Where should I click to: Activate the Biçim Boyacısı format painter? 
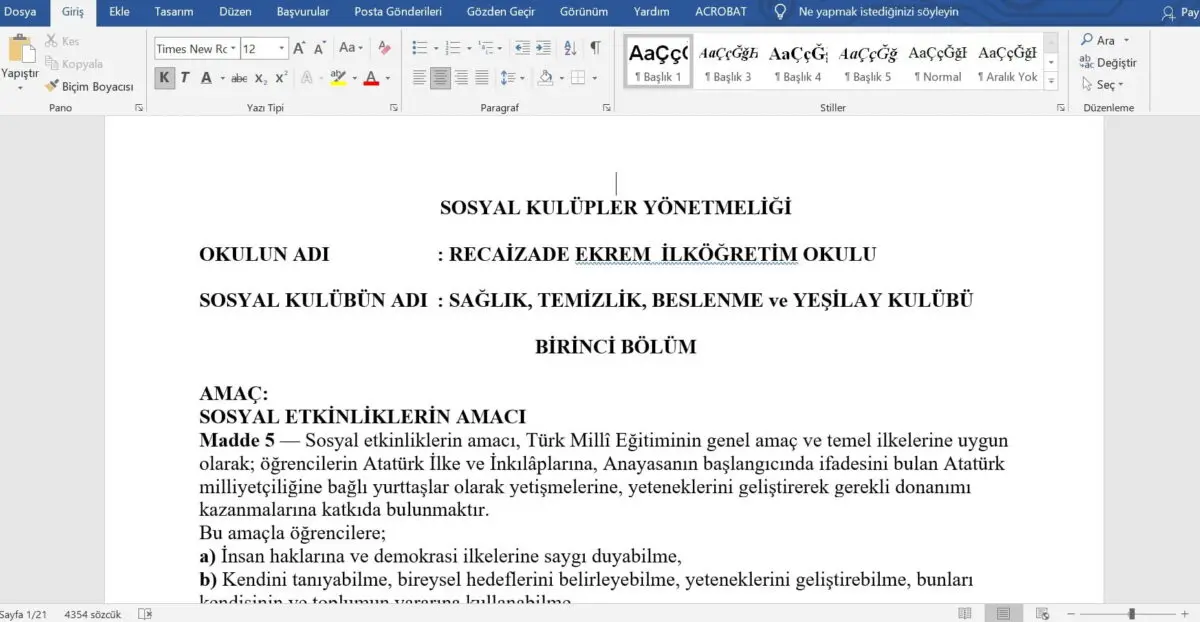[88, 86]
